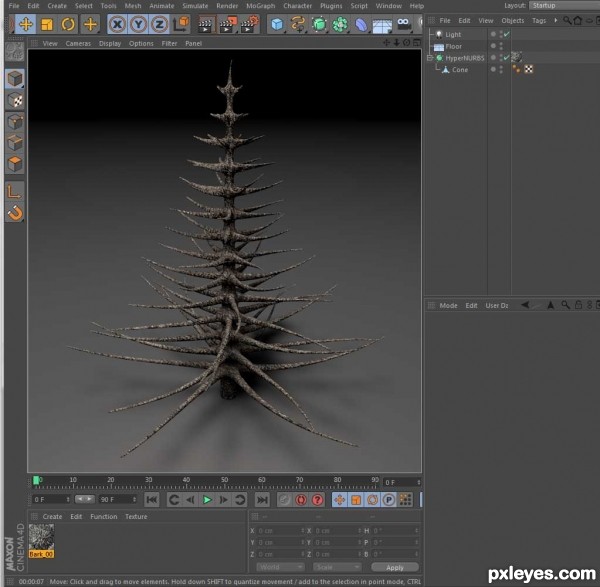Select the Floor object in Object Manager

tap(453, 47)
